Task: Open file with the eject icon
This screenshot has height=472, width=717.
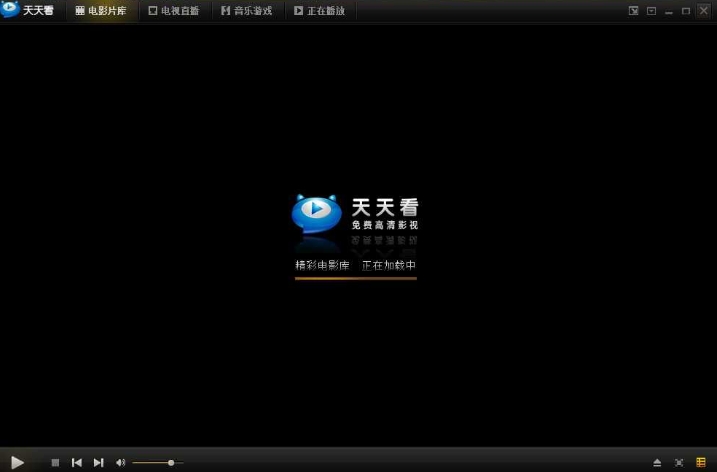Action: click(x=657, y=463)
